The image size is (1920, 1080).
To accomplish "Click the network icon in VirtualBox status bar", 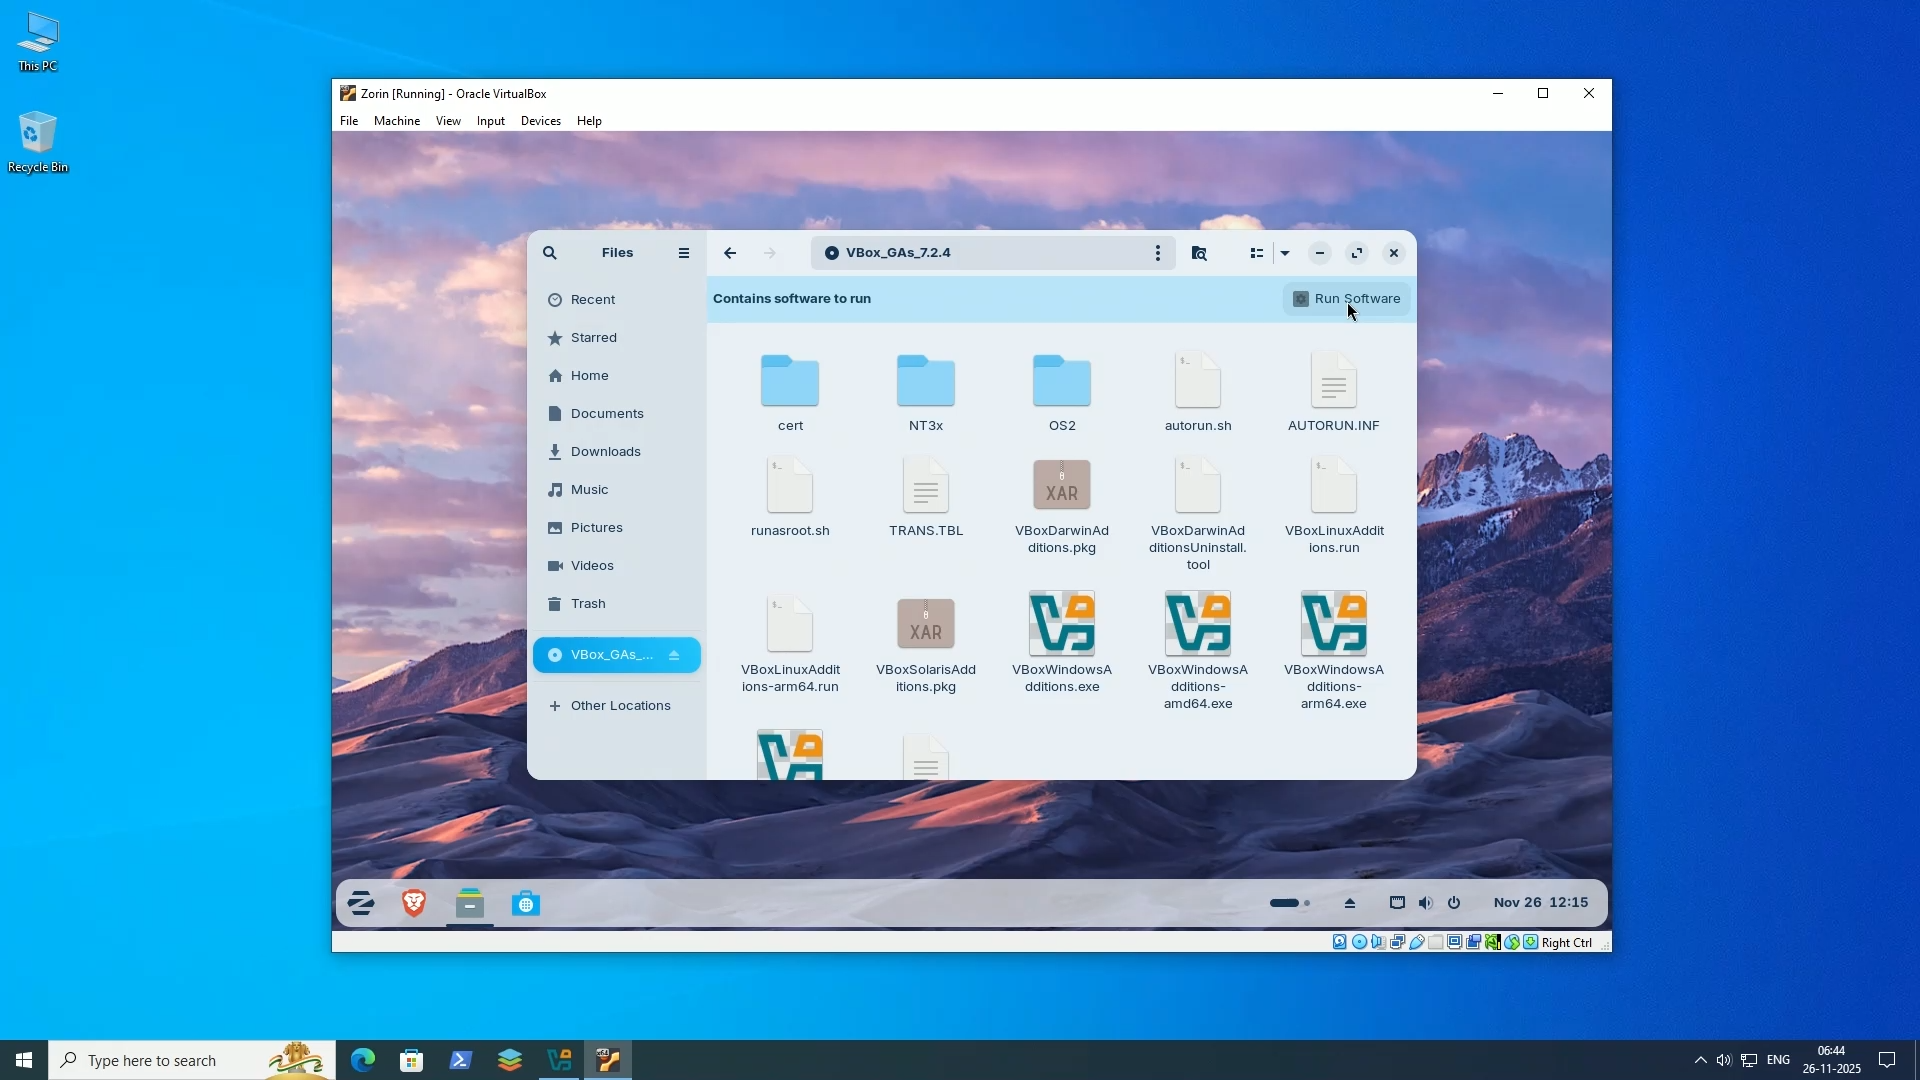I will coord(1398,942).
